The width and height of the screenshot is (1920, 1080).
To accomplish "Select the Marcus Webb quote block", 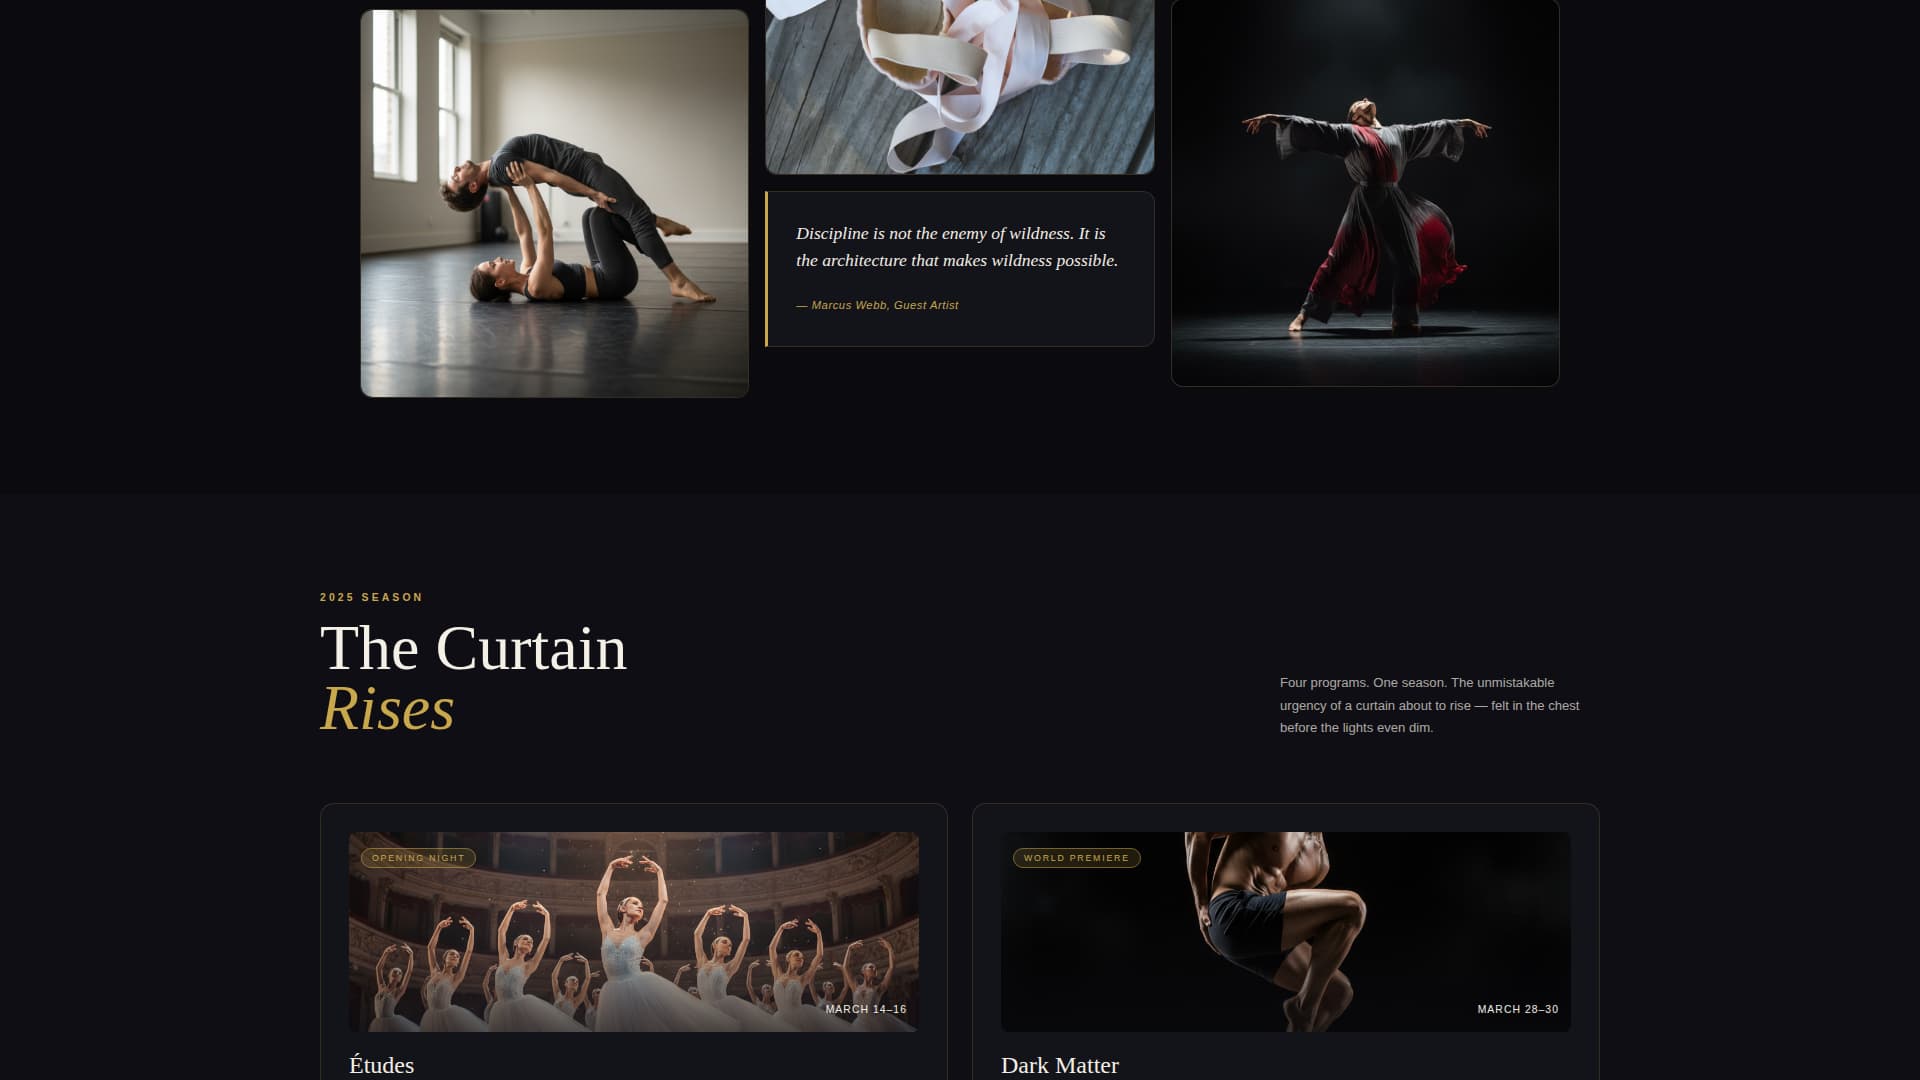I will click(959, 268).
